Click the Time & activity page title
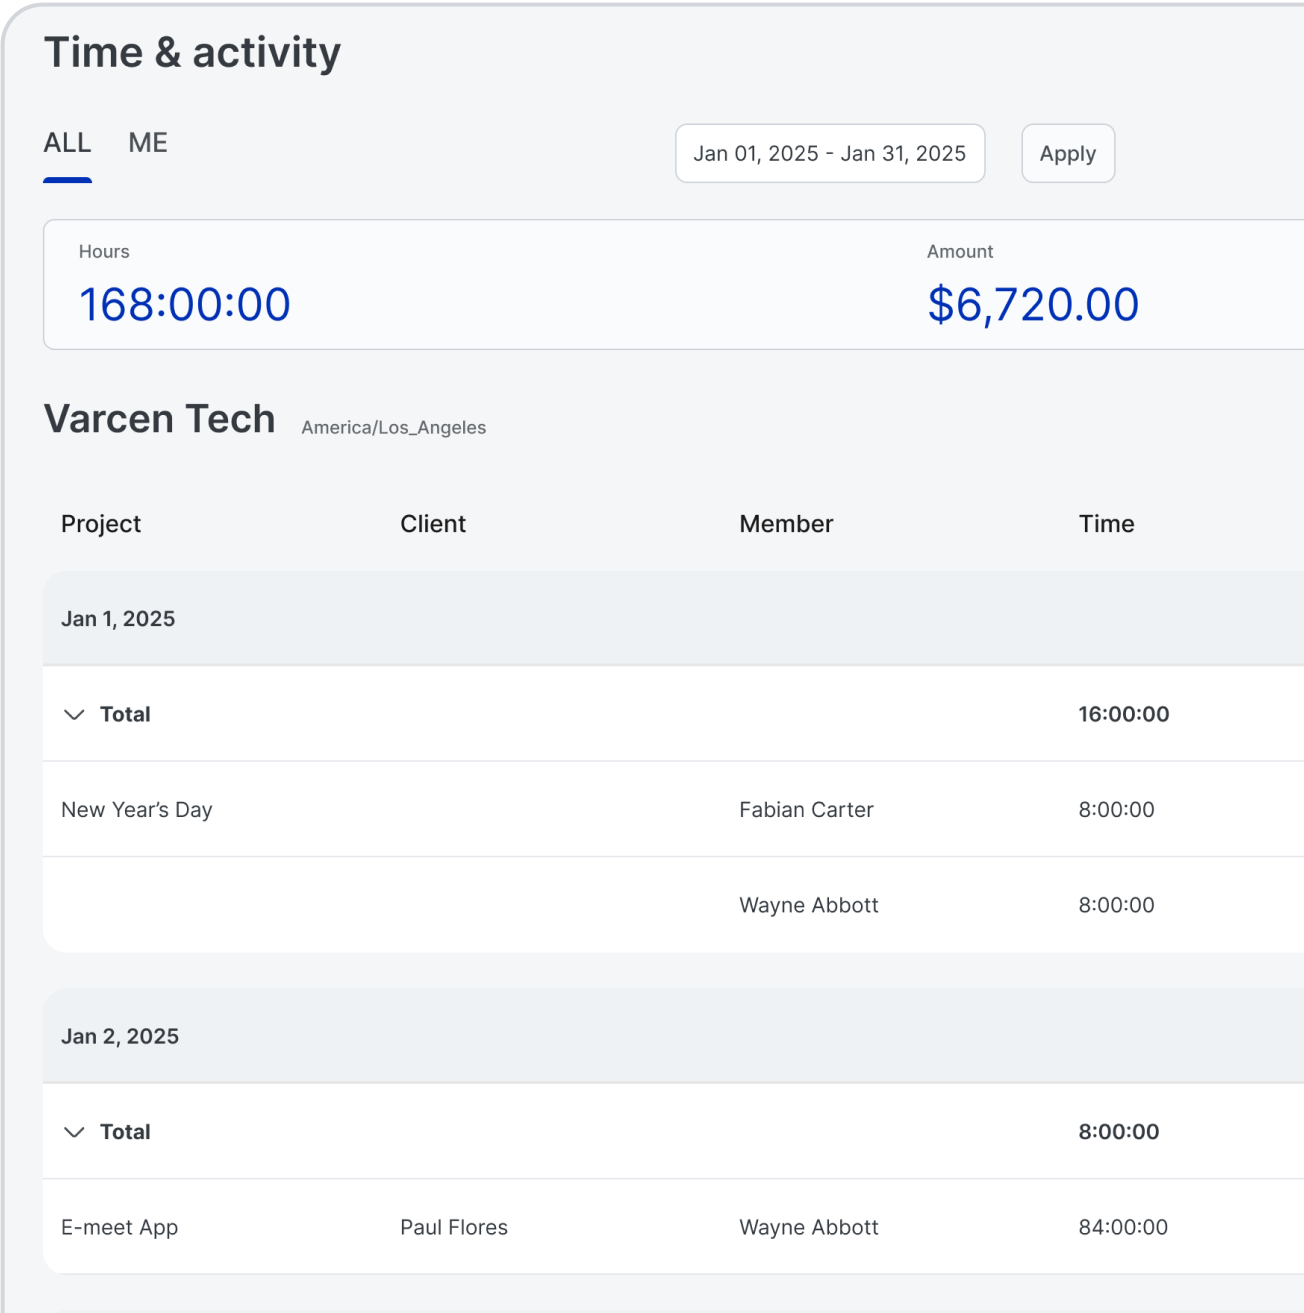 point(193,53)
